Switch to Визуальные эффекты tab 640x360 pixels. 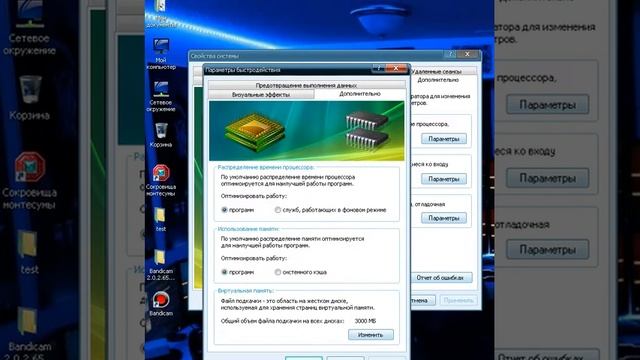[x=261, y=94]
